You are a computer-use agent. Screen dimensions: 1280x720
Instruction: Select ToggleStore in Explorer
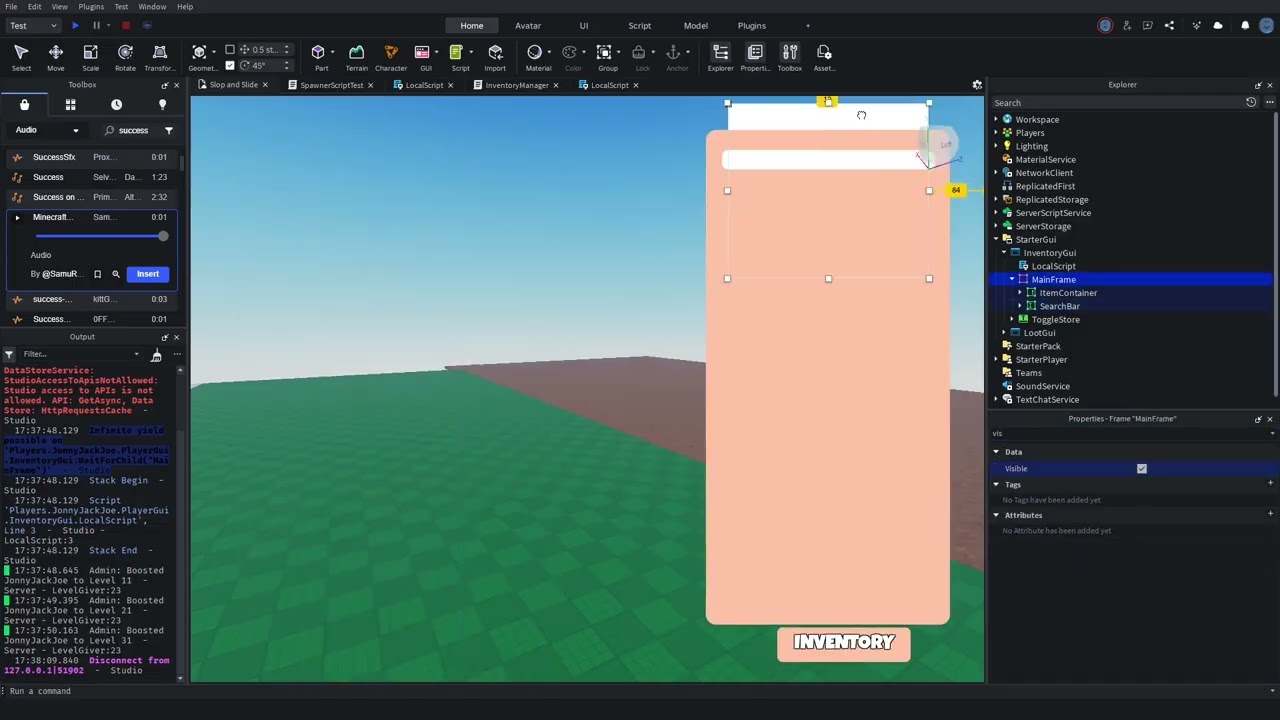1055,320
